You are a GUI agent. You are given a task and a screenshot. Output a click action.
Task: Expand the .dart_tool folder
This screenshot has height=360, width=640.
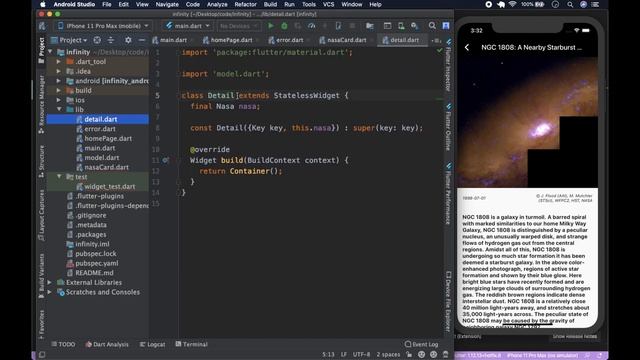(58, 62)
